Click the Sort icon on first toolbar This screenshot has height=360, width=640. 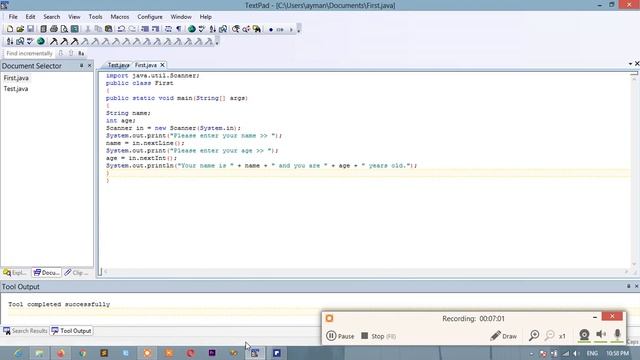click(213, 29)
